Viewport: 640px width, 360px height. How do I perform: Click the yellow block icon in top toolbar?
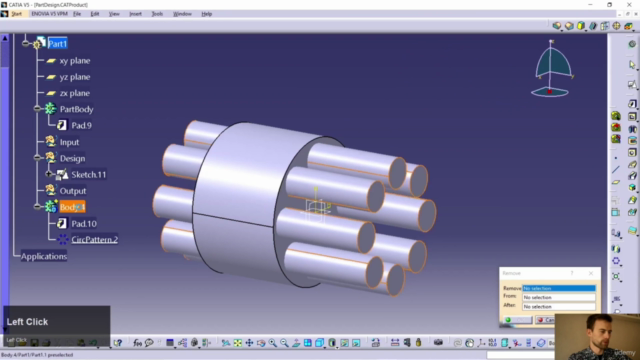[580, 26]
